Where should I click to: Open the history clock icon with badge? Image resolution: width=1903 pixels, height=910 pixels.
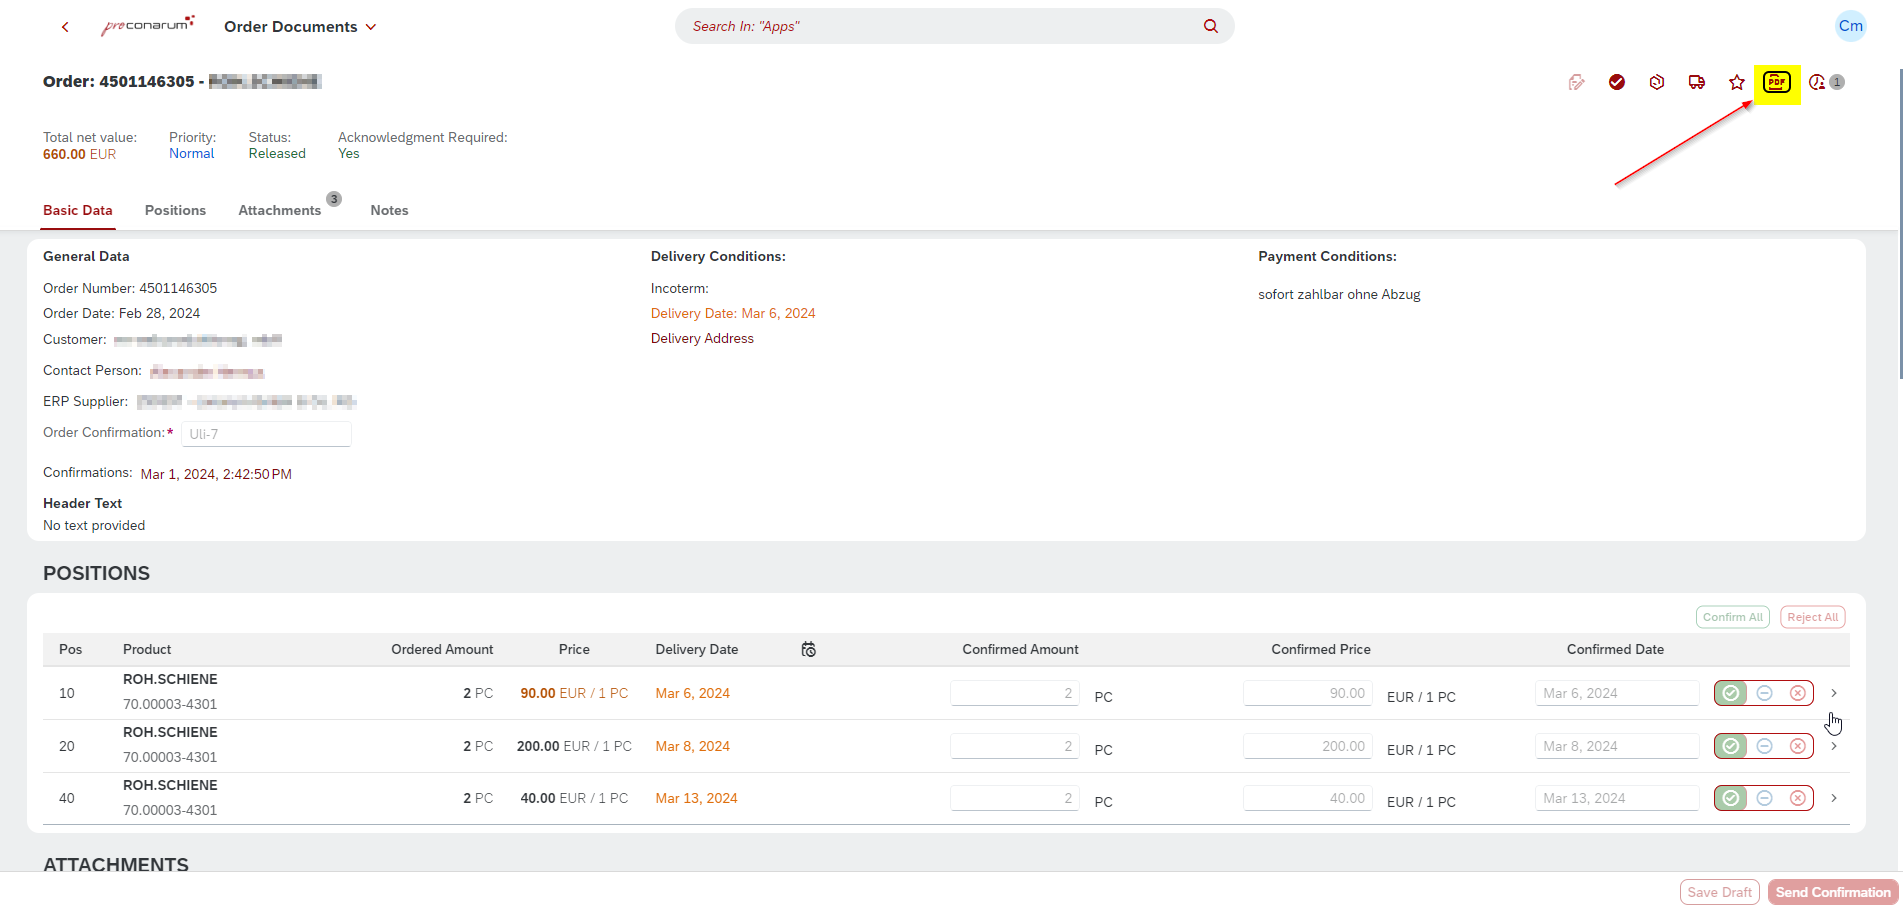point(1818,82)
